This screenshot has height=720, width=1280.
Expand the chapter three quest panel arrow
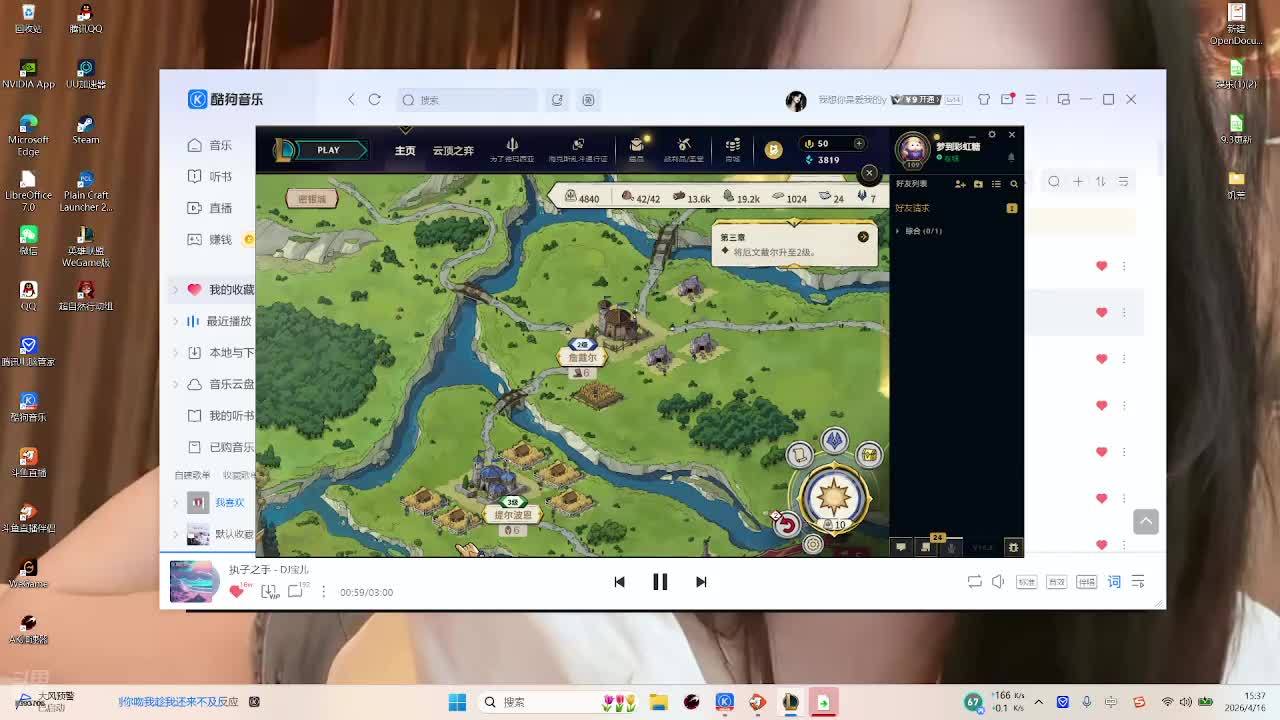pyautogui.click(x=863, y=237)
